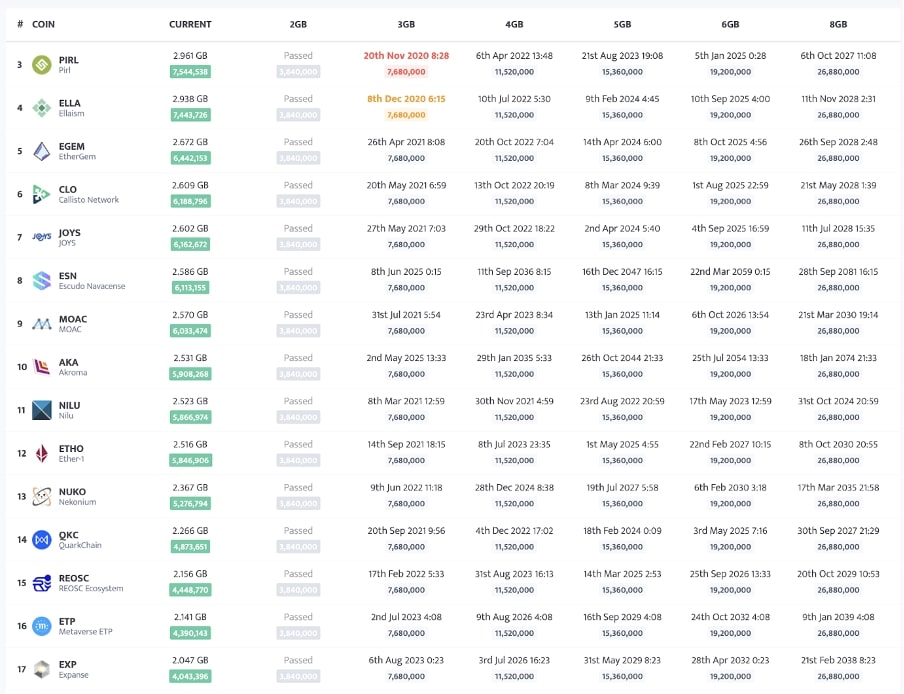
Task: Click the 4GB column header
Action: point(514,24)
